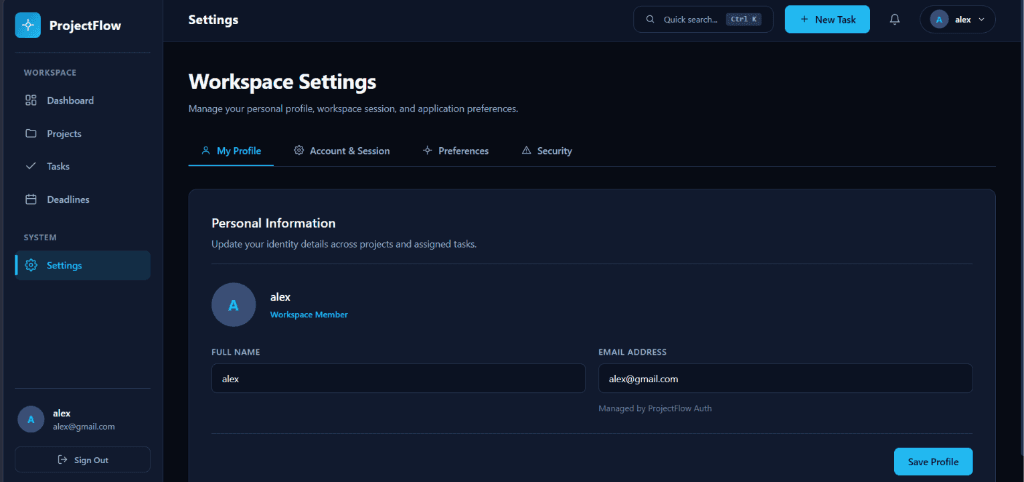Click the Settings gear icon in sidebar
Screen dimensions: 1024x482
coord(31,265)
